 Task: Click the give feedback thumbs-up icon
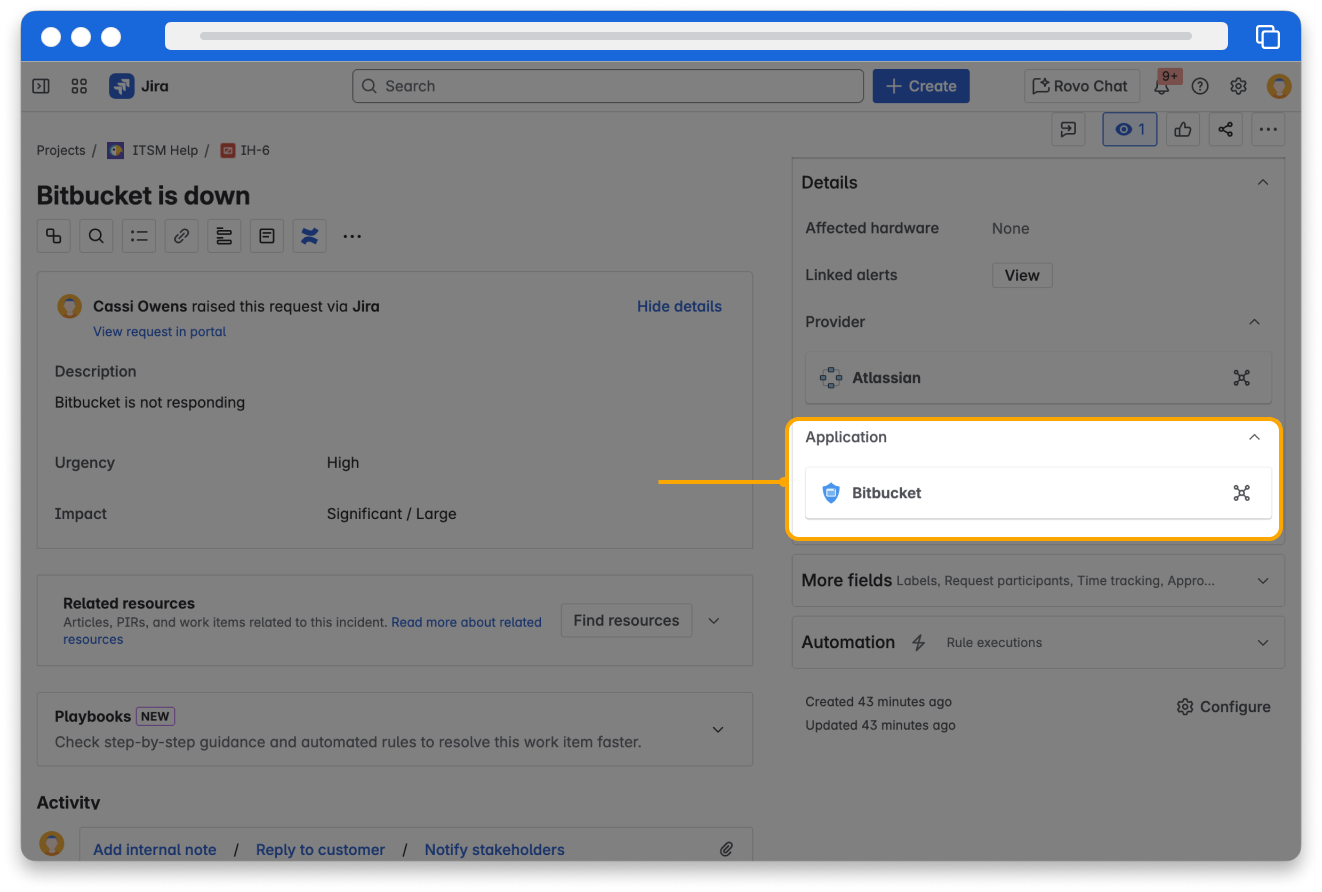tap(1183, 129)
